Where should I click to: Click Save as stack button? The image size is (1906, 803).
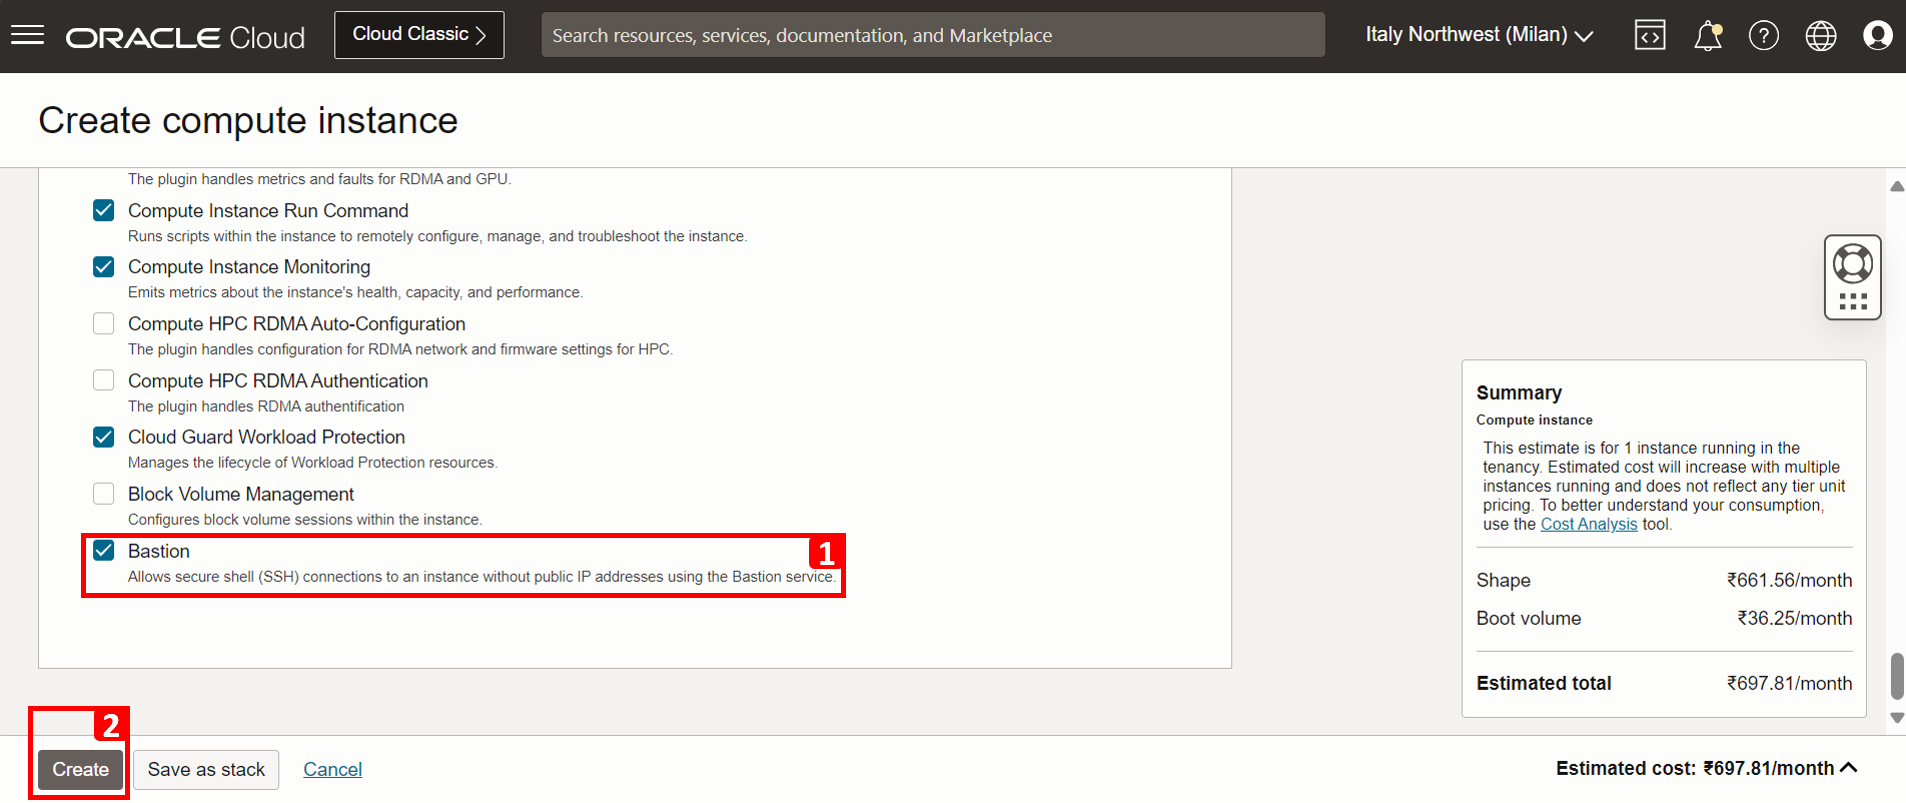pos(206,769)
